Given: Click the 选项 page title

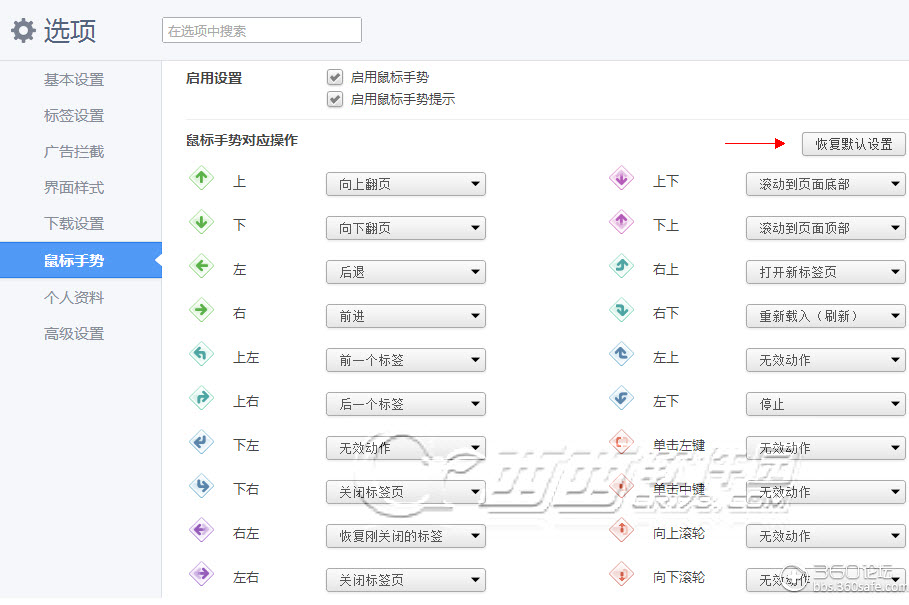Looking at the screenshot, I should [70, 30].
